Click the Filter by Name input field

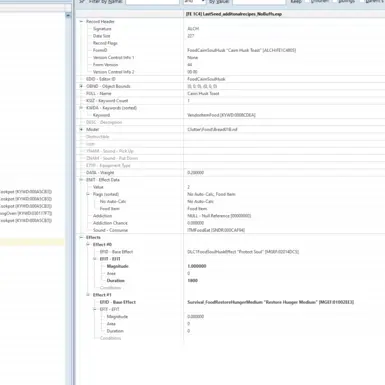point(152,2)
